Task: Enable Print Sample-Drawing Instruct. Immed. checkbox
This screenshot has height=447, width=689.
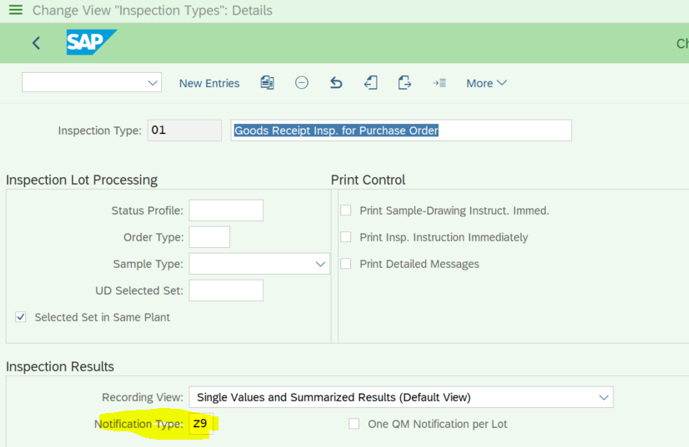Action: 346,211
